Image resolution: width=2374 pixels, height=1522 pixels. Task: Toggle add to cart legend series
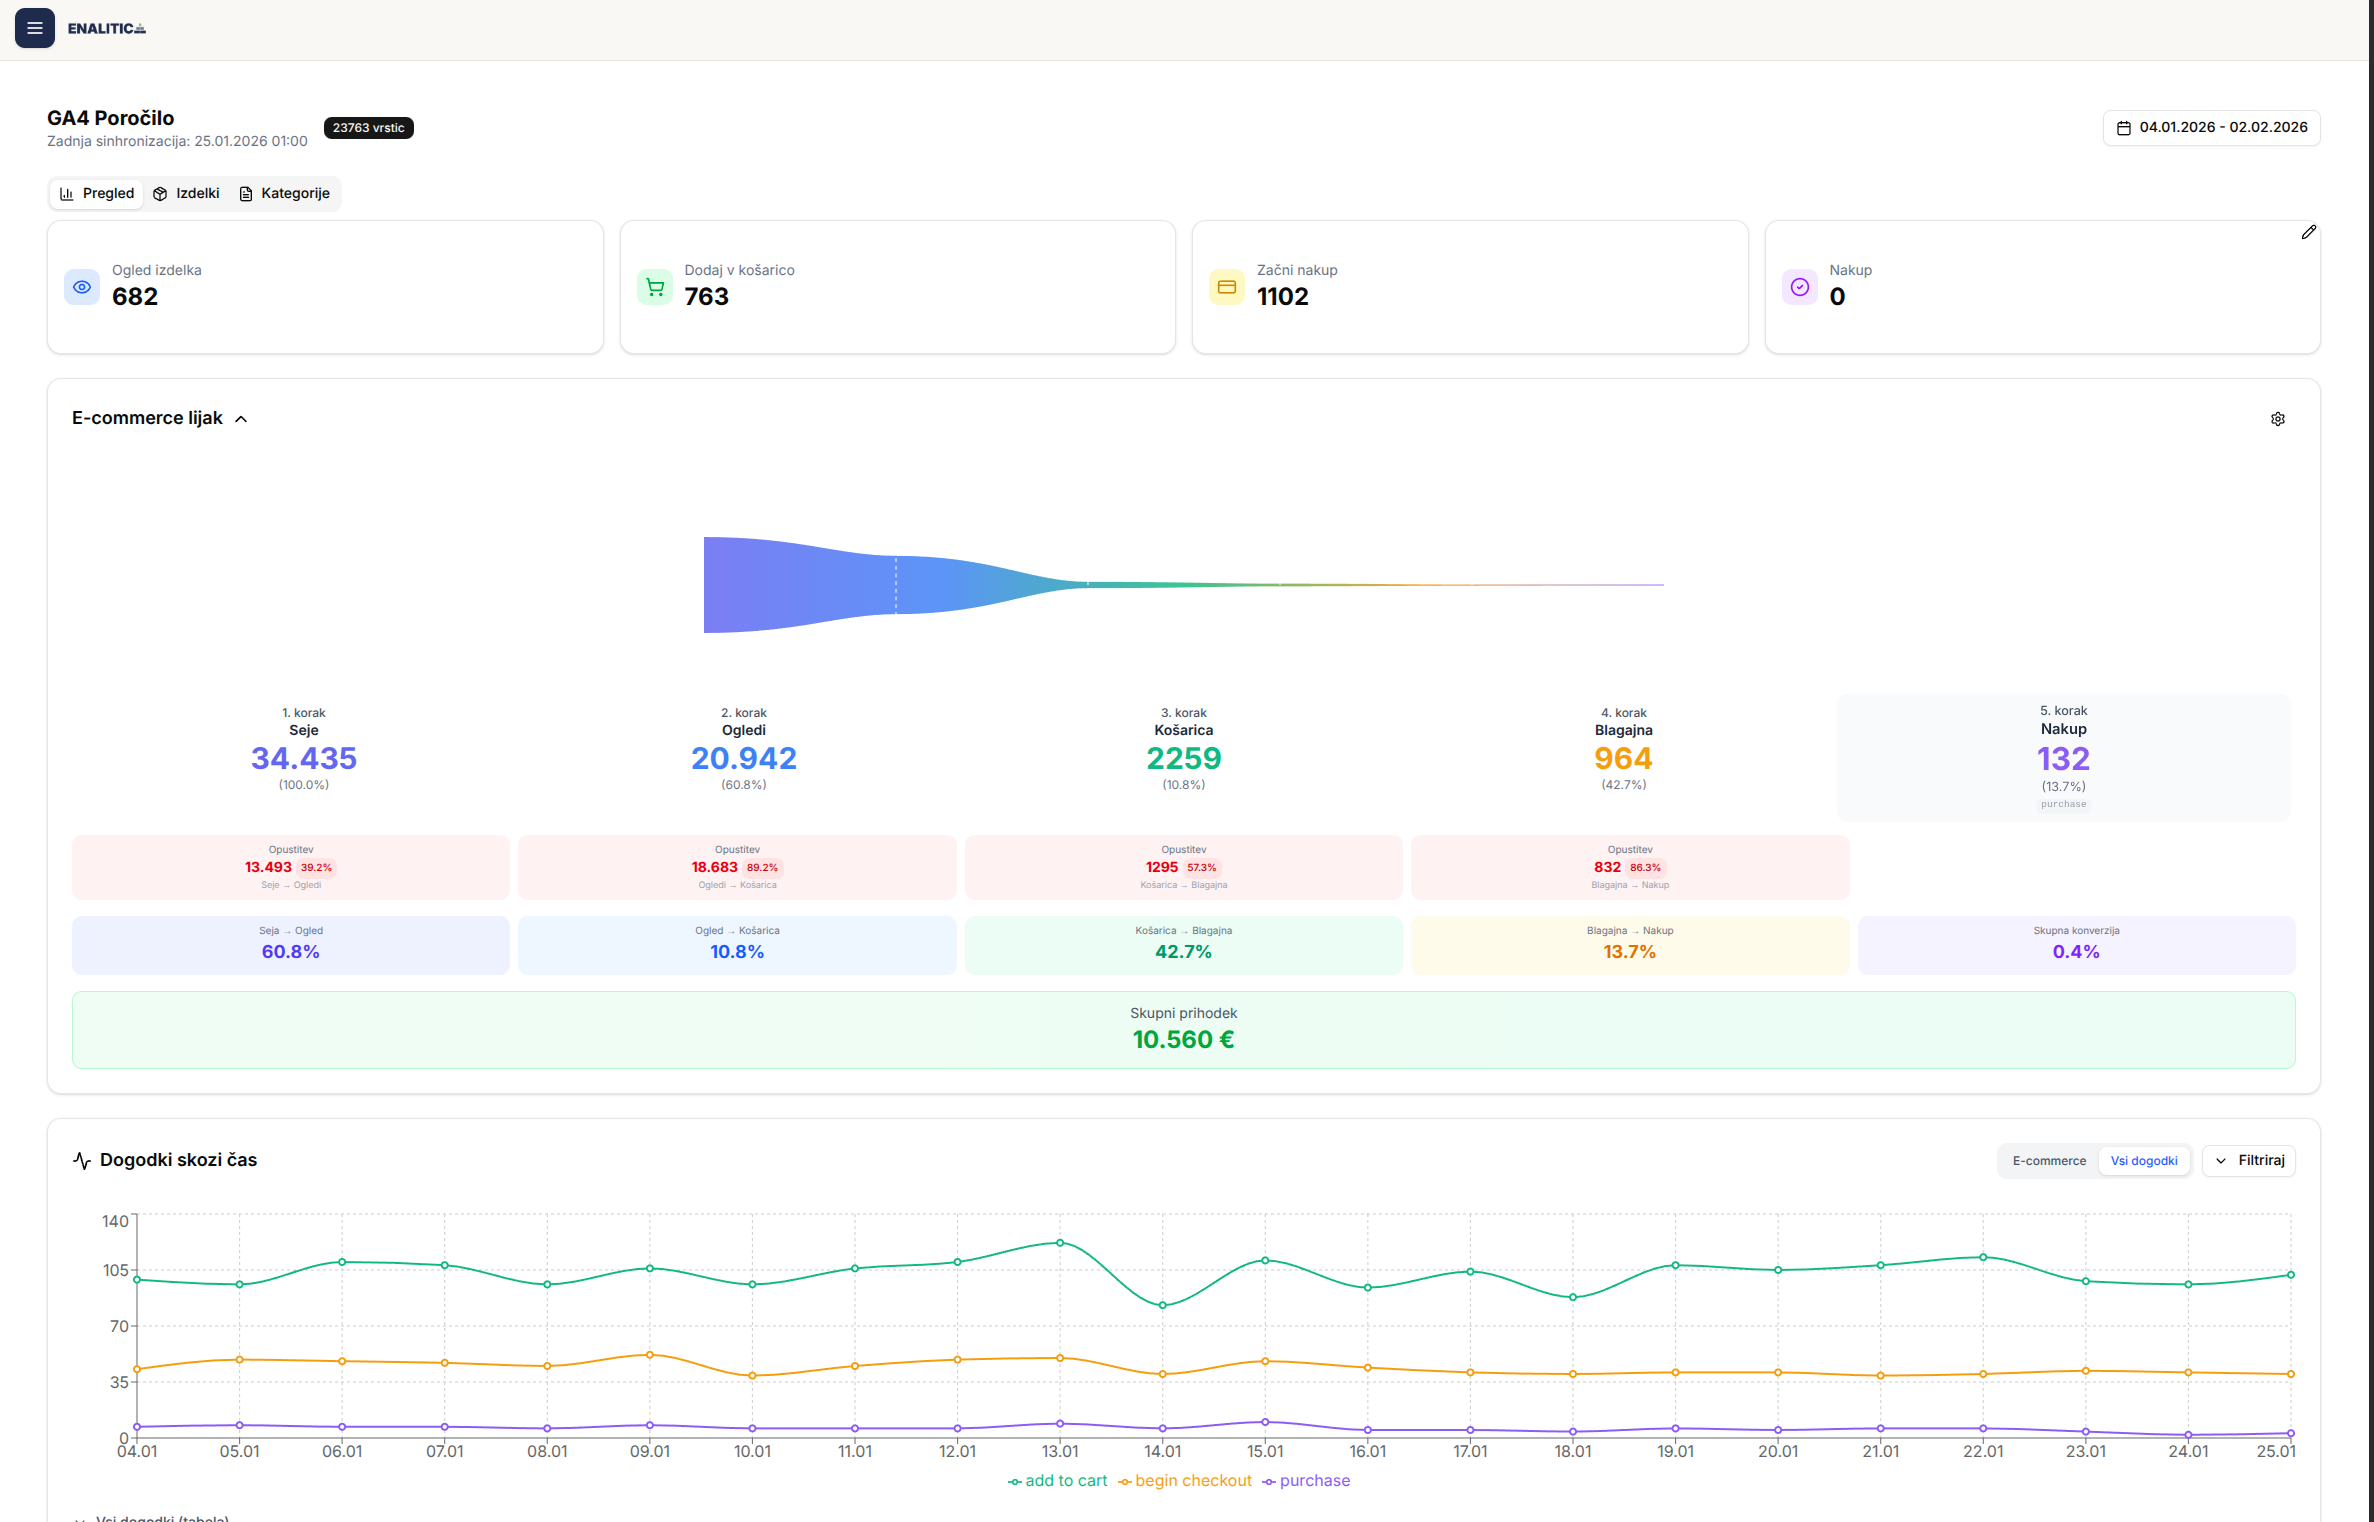(x=1058, y=1481)
